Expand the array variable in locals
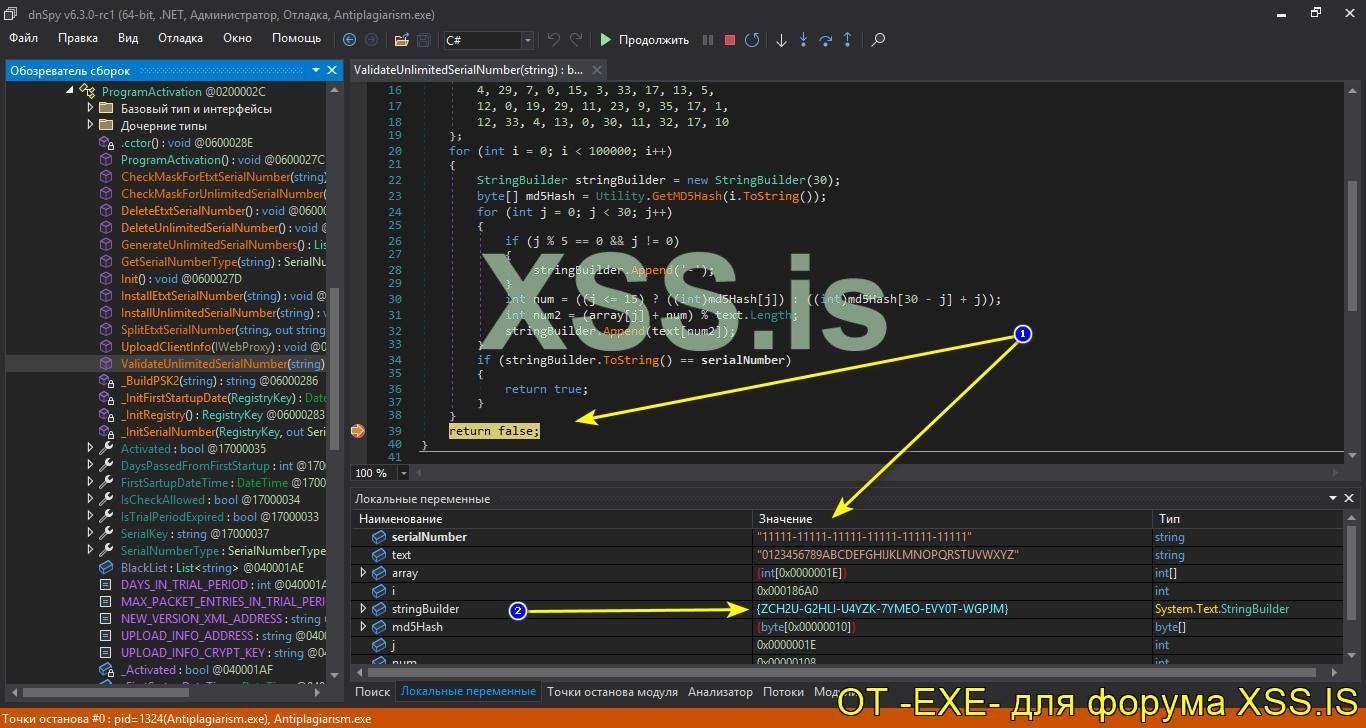Screen dimensions: 1366x728 point(363,573)
